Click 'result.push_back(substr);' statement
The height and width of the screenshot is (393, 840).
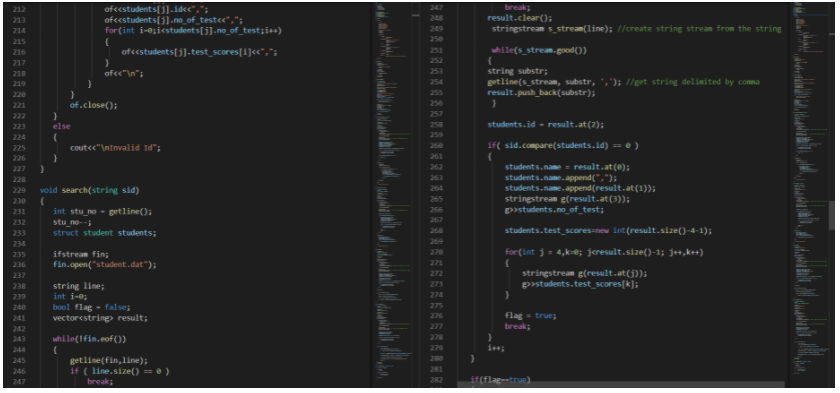click(x=541, y=92)
